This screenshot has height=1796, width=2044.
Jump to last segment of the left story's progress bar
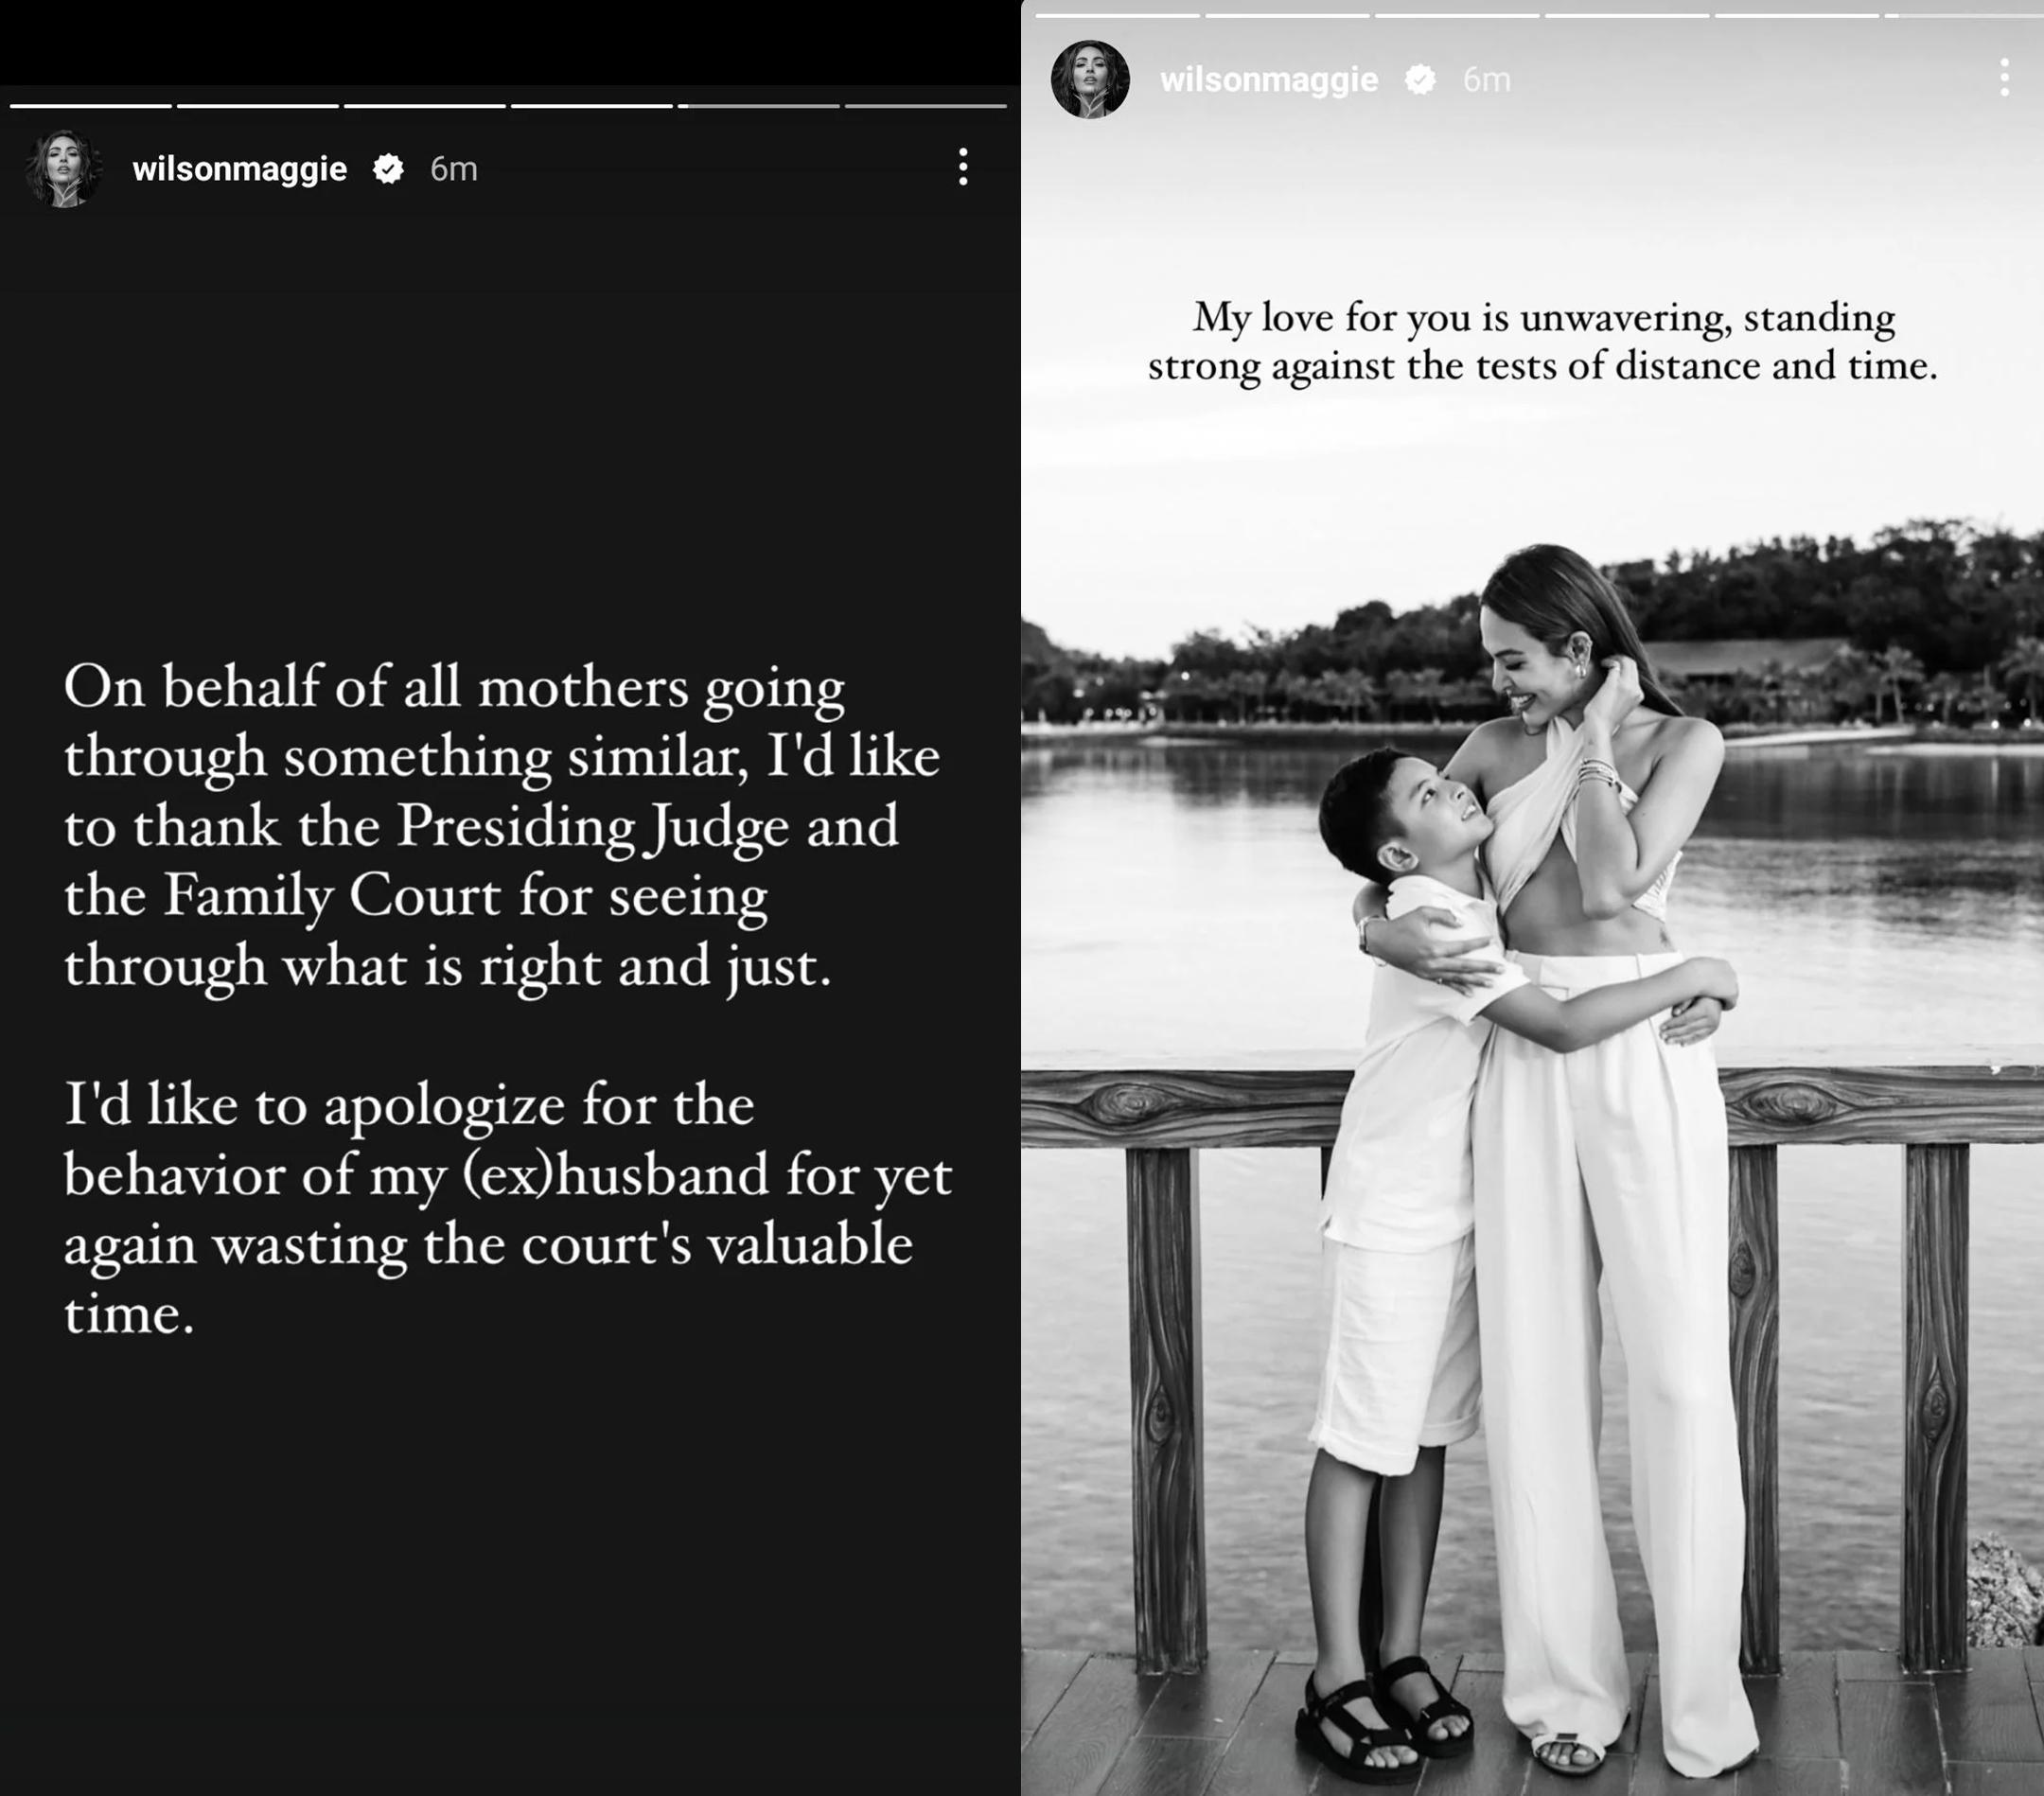coord(926,105)
